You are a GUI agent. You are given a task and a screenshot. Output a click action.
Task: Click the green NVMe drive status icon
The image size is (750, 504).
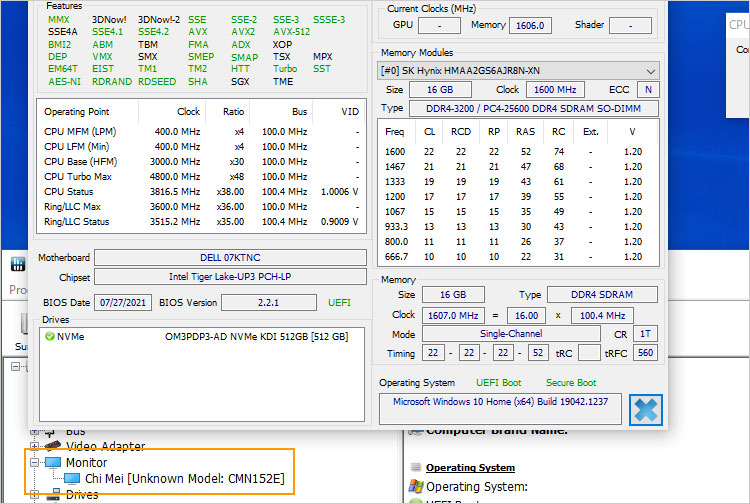pos(50,337)
